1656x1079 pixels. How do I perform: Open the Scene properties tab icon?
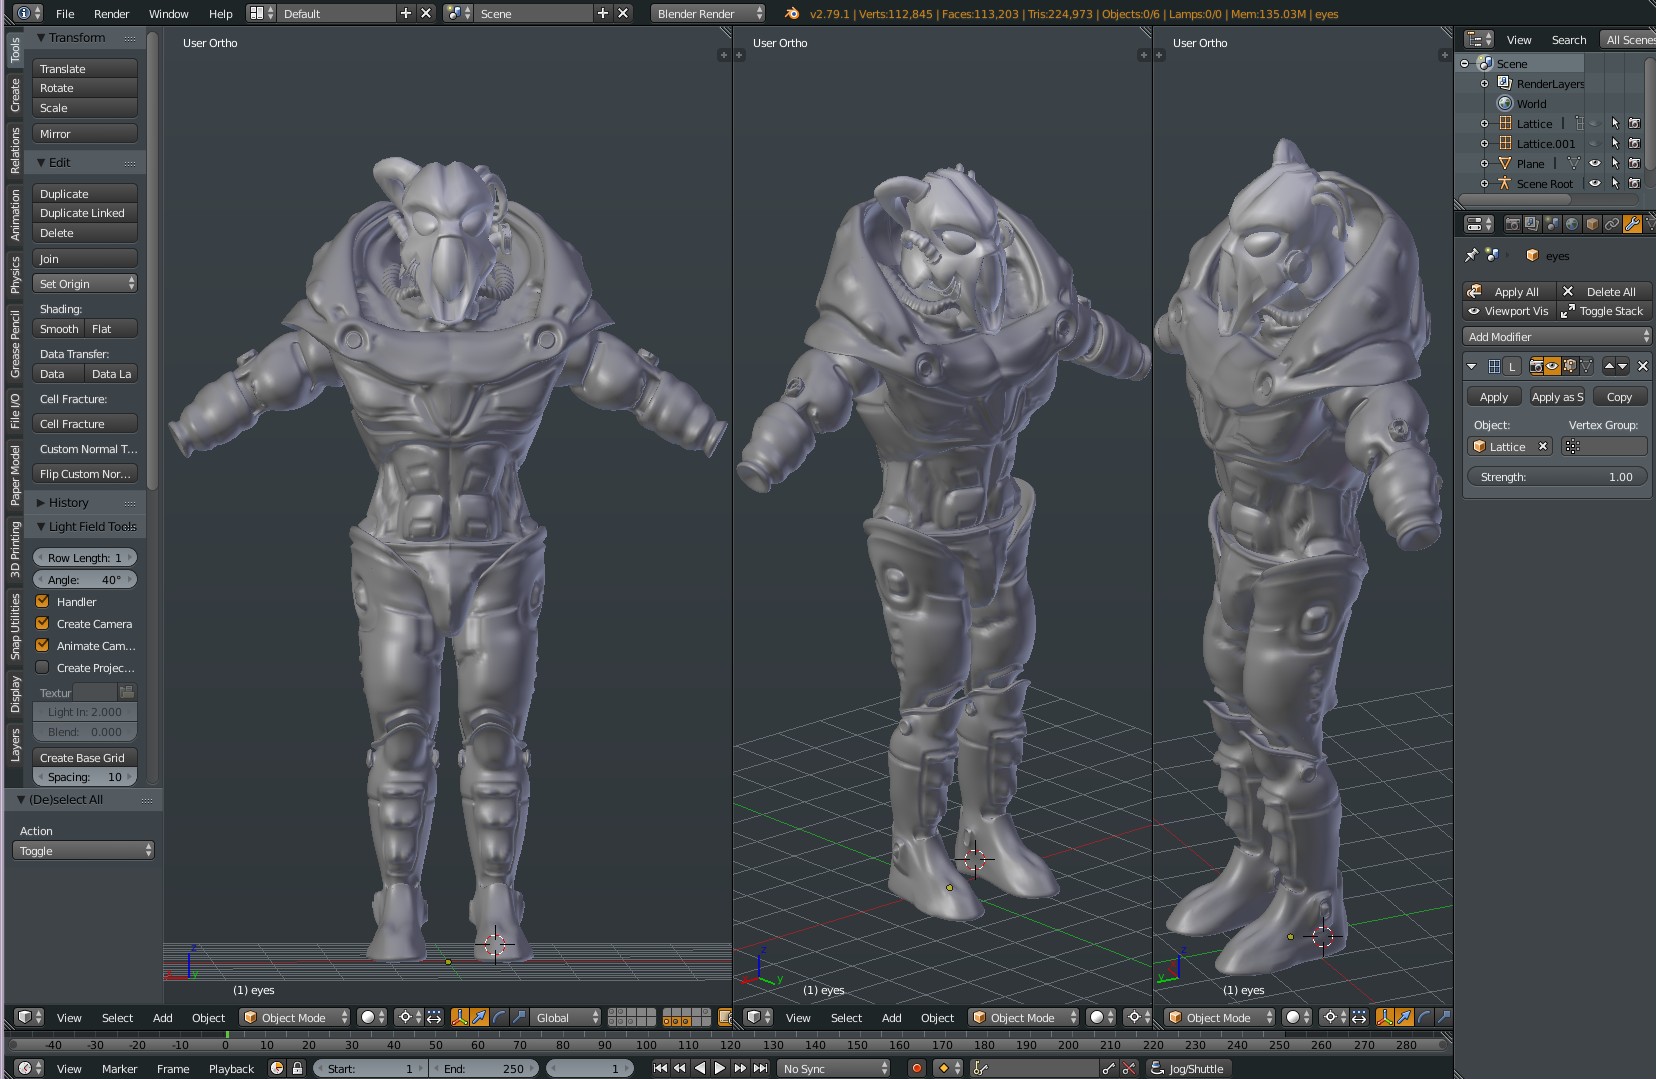(1552, 225)
